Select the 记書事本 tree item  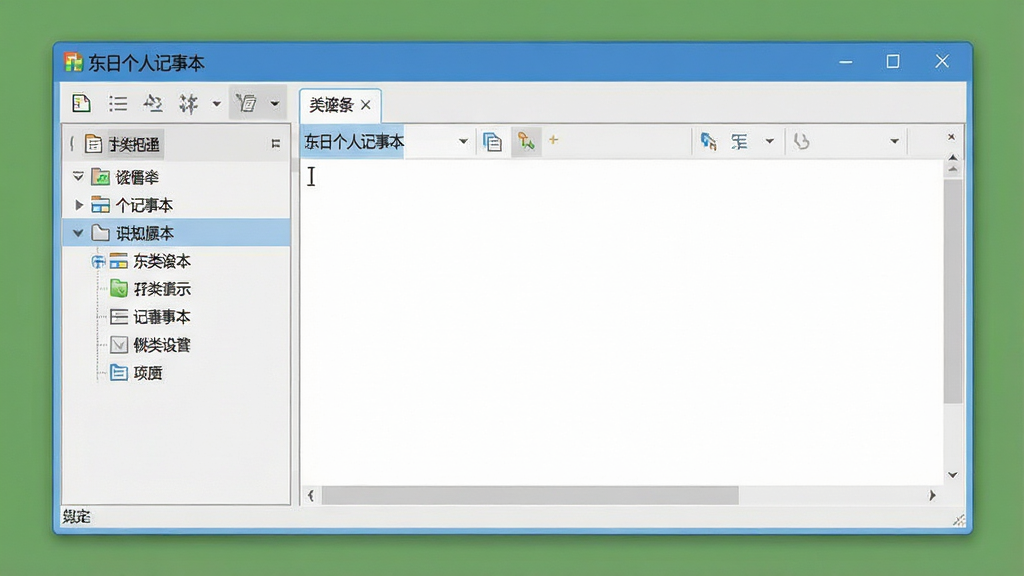[x=162, y=317]
